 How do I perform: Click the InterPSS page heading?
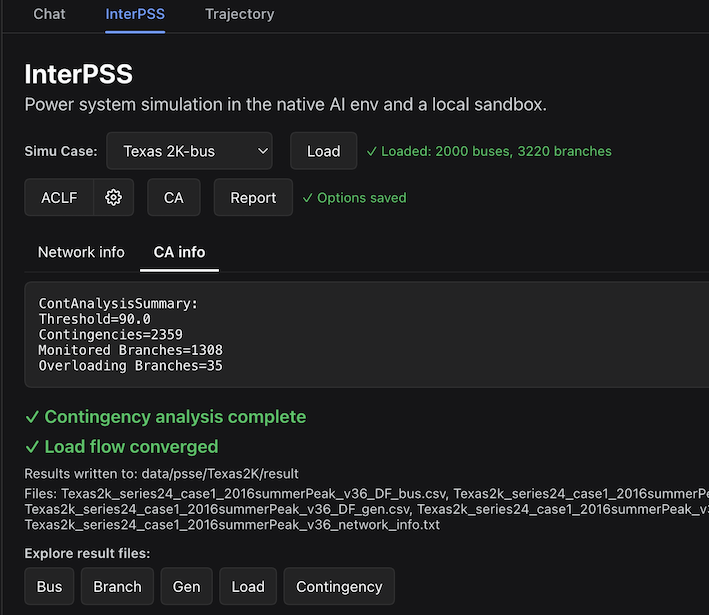click(x=78, y=74)
